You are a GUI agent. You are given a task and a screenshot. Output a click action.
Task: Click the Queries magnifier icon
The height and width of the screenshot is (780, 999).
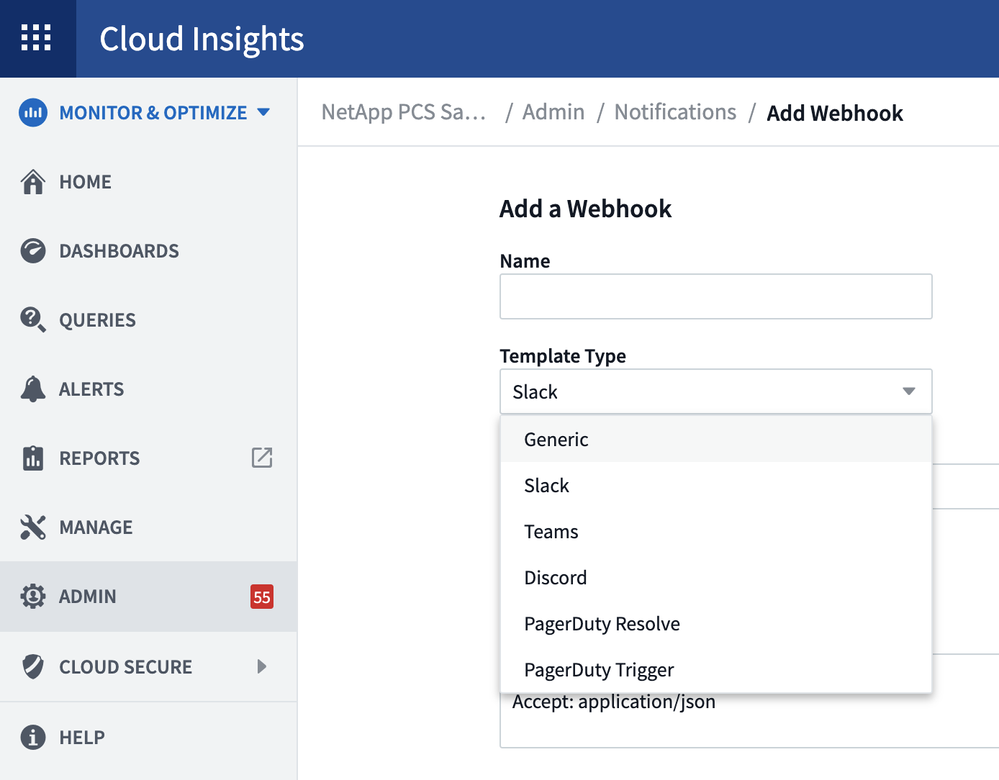point(33,320)
